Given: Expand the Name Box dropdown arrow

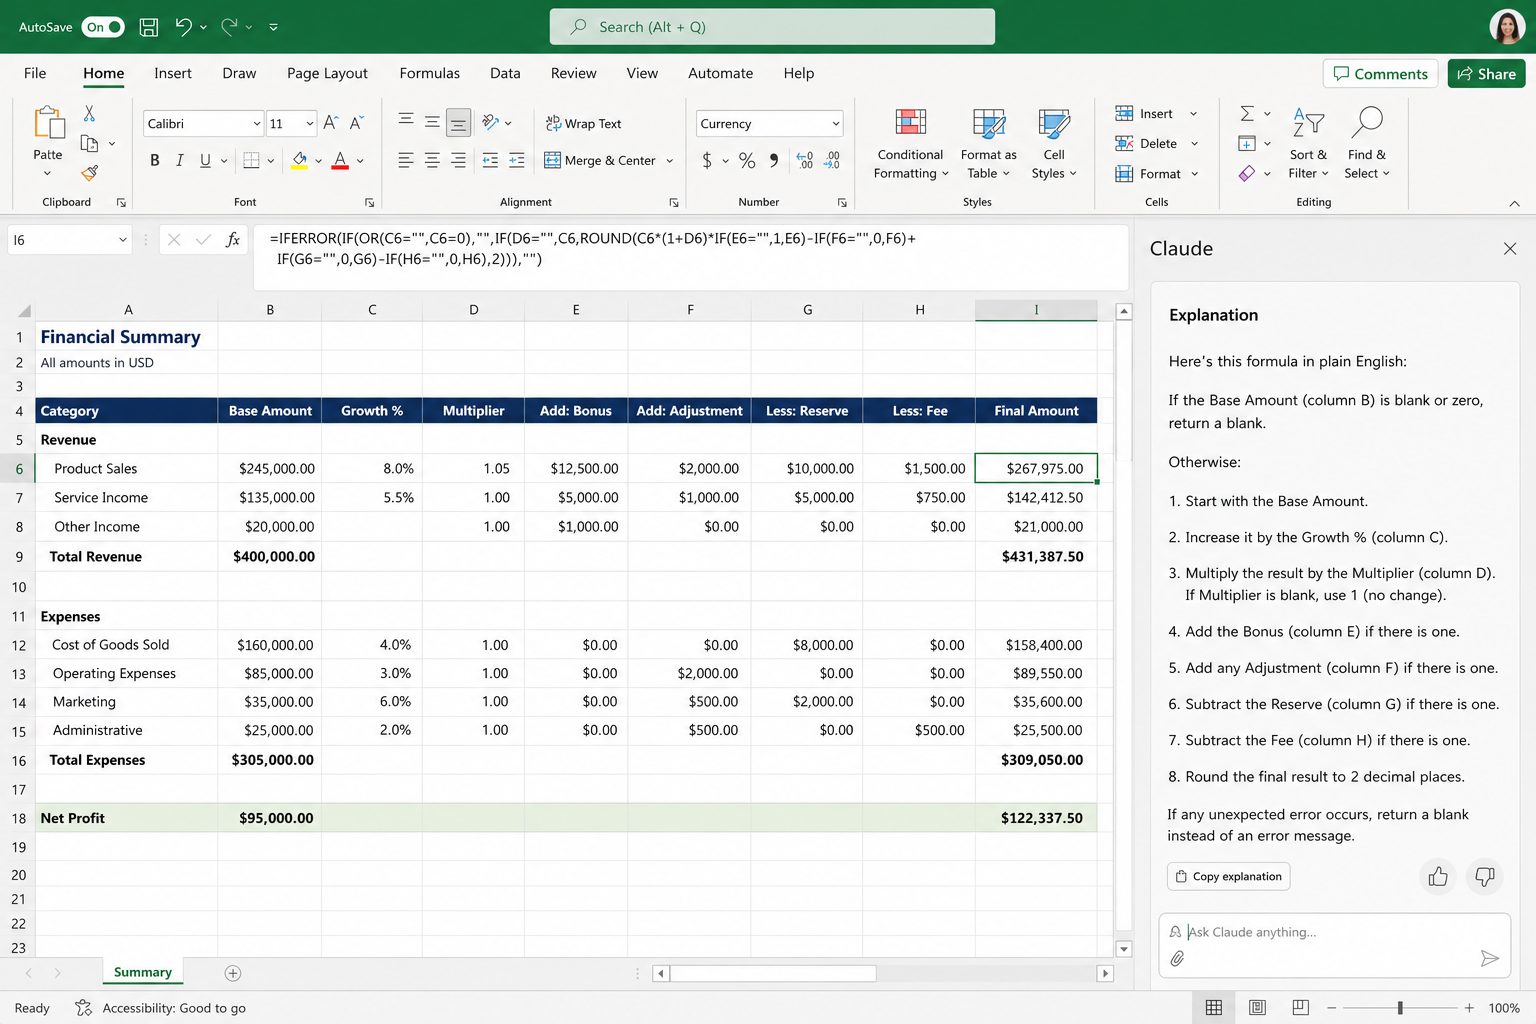Looking at the screenshot, I should (123, 240).
